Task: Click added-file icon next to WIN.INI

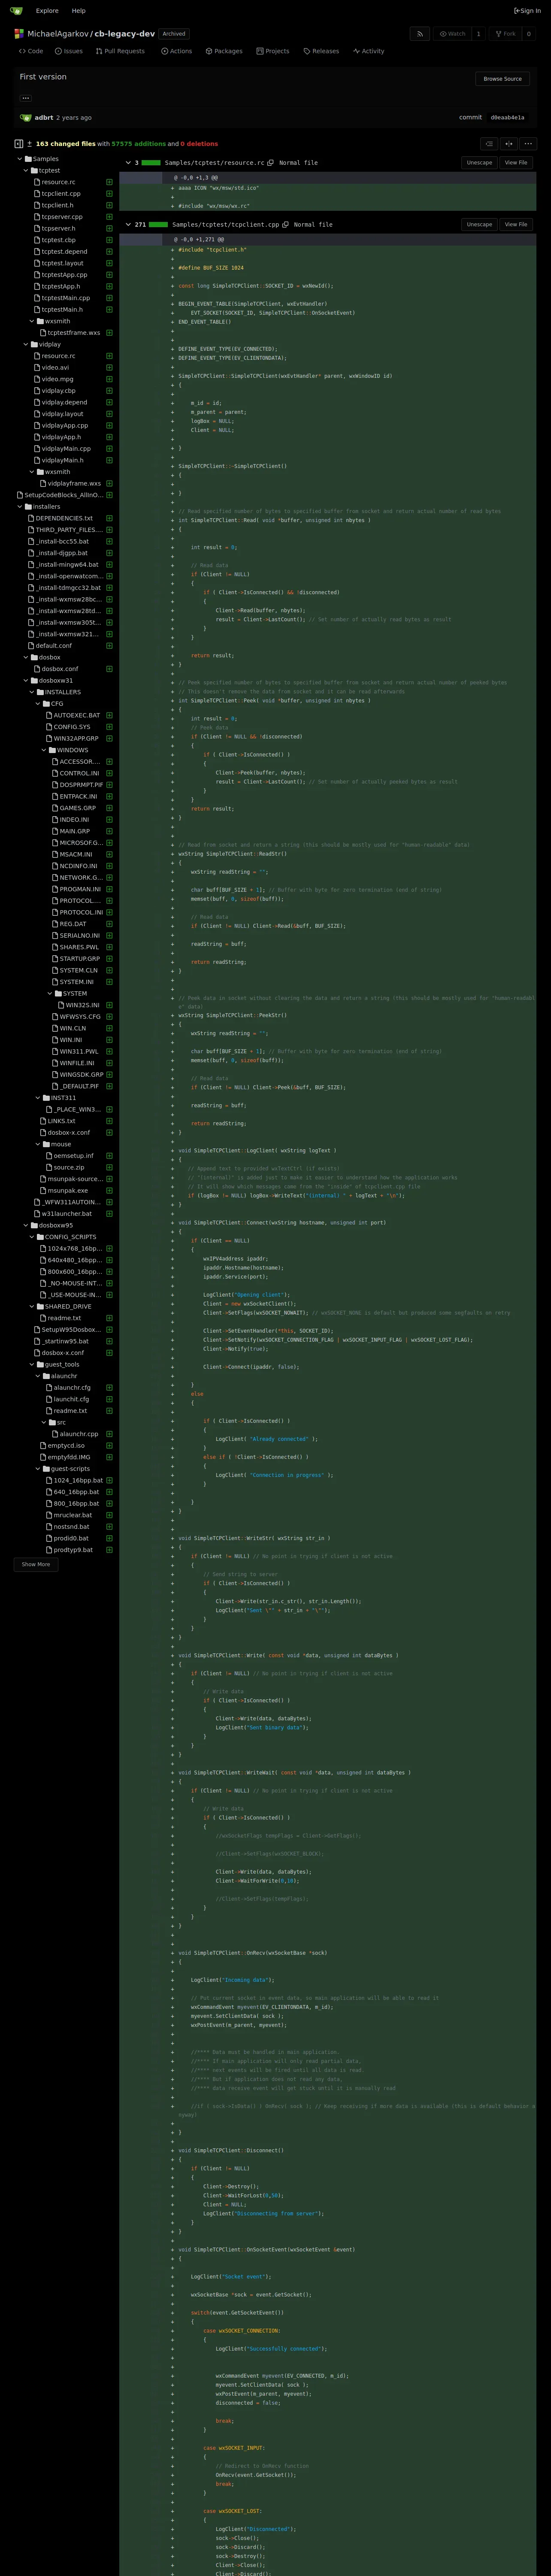Action: tap(109, 1040)
